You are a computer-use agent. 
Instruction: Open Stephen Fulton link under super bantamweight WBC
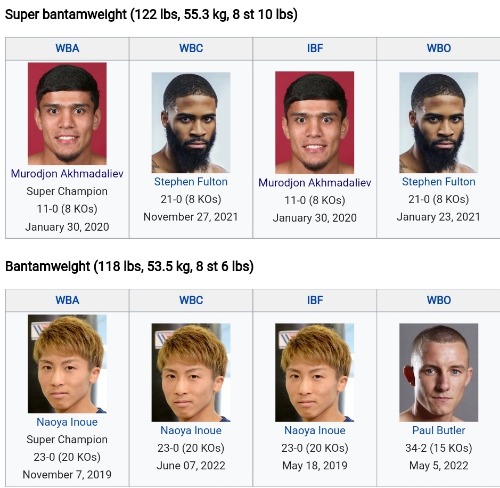coord(191,182)
